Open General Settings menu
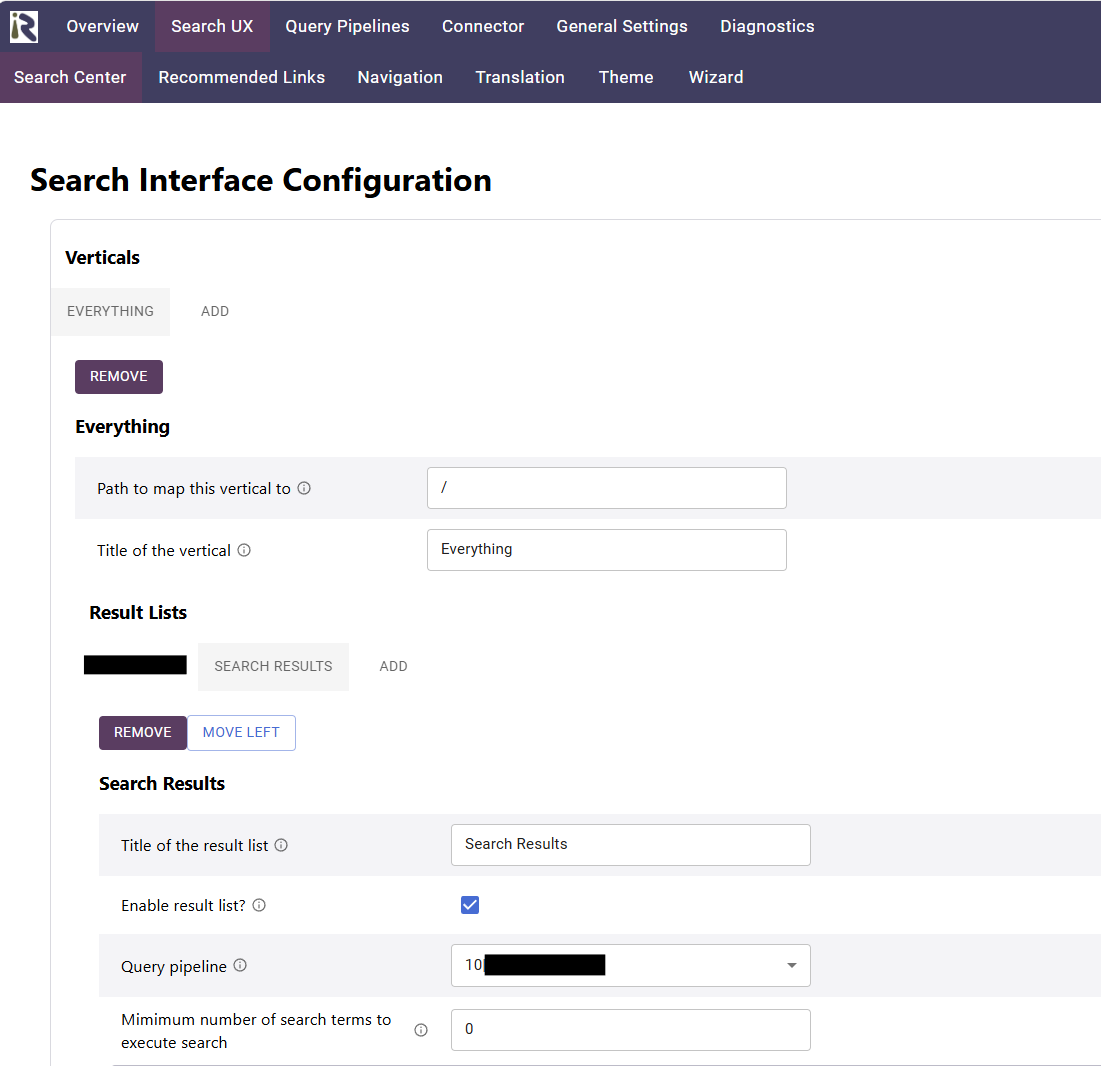 pos(621,26)
